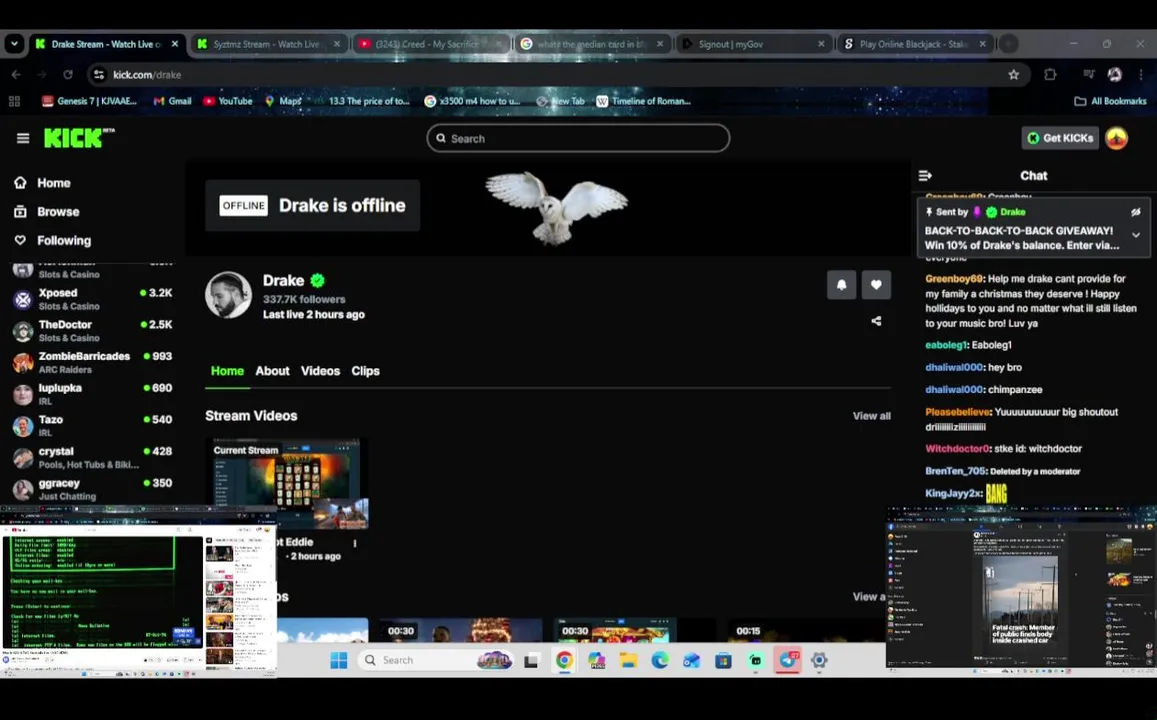Click View all stream videos
This screenshot has width=1157, height=720.
[x=871, y=416]
